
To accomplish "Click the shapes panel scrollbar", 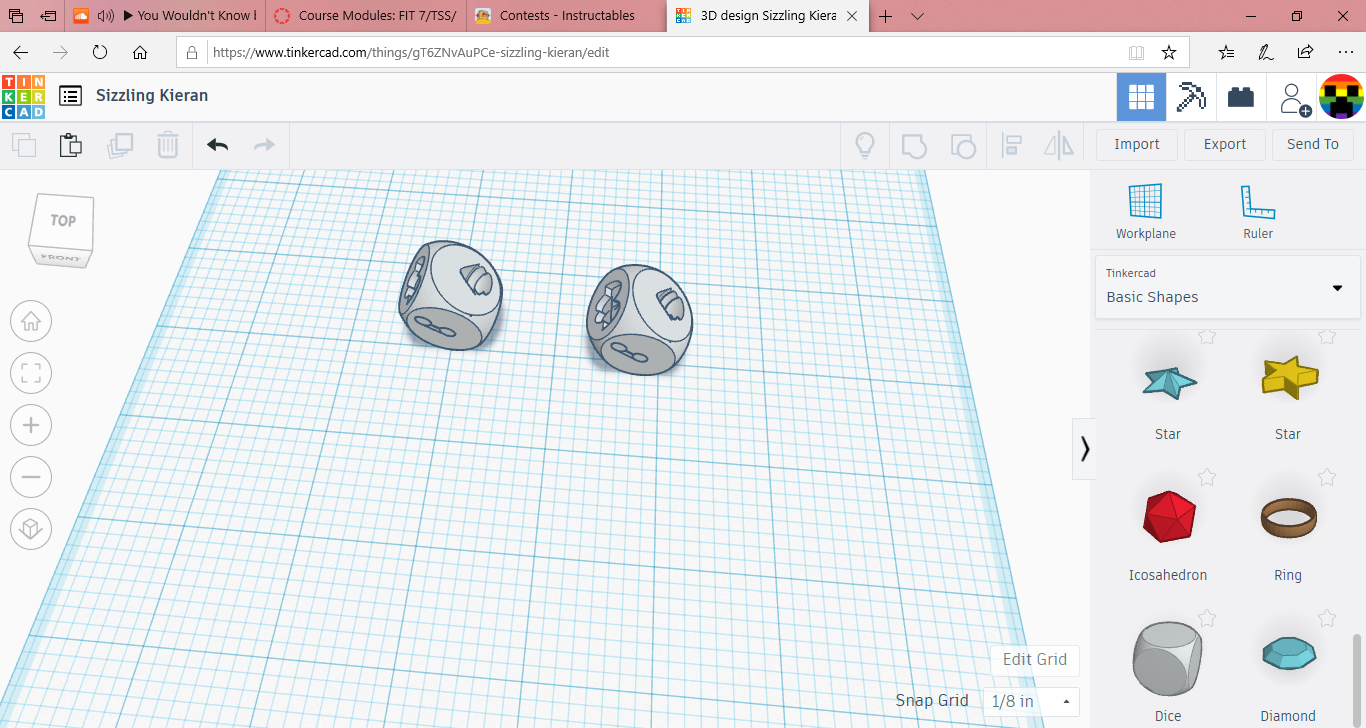I will tap(1357, 680).
